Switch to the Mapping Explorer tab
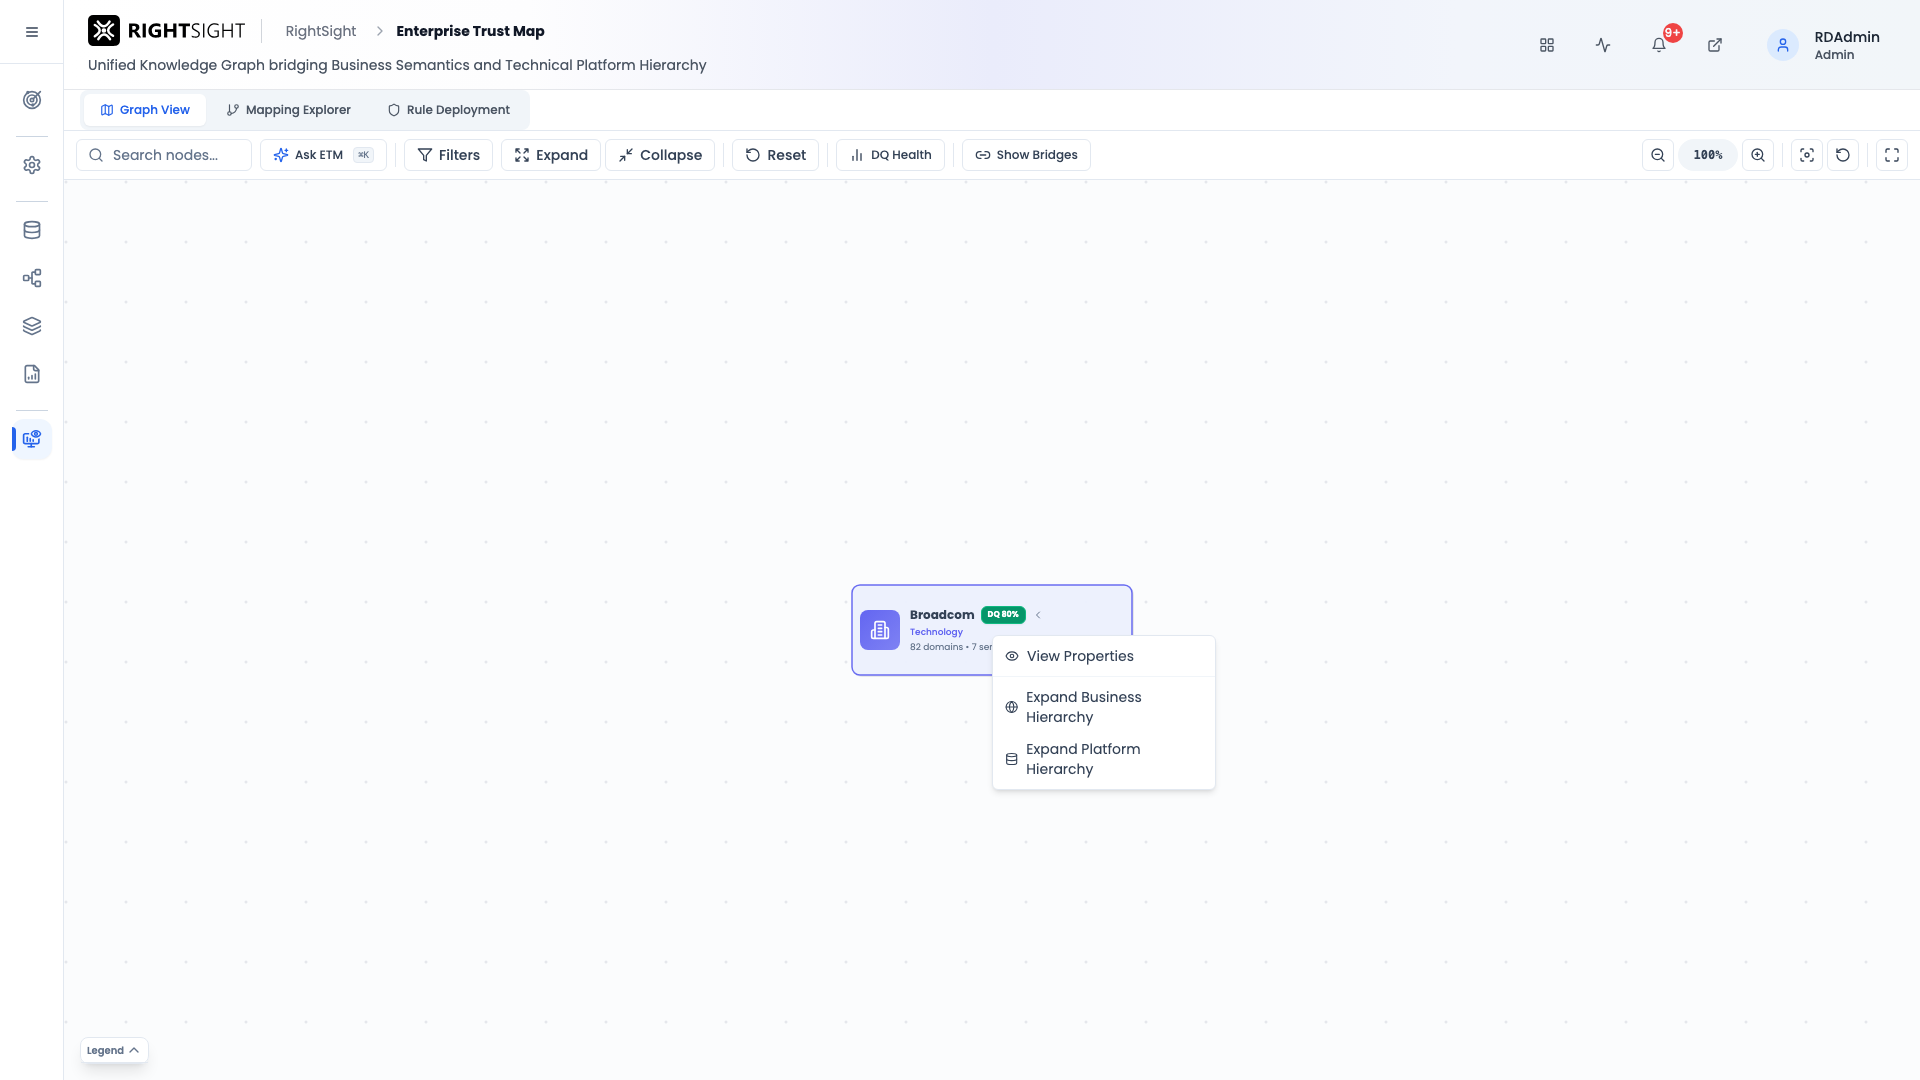1920x1080 pixels. [289, 110]
